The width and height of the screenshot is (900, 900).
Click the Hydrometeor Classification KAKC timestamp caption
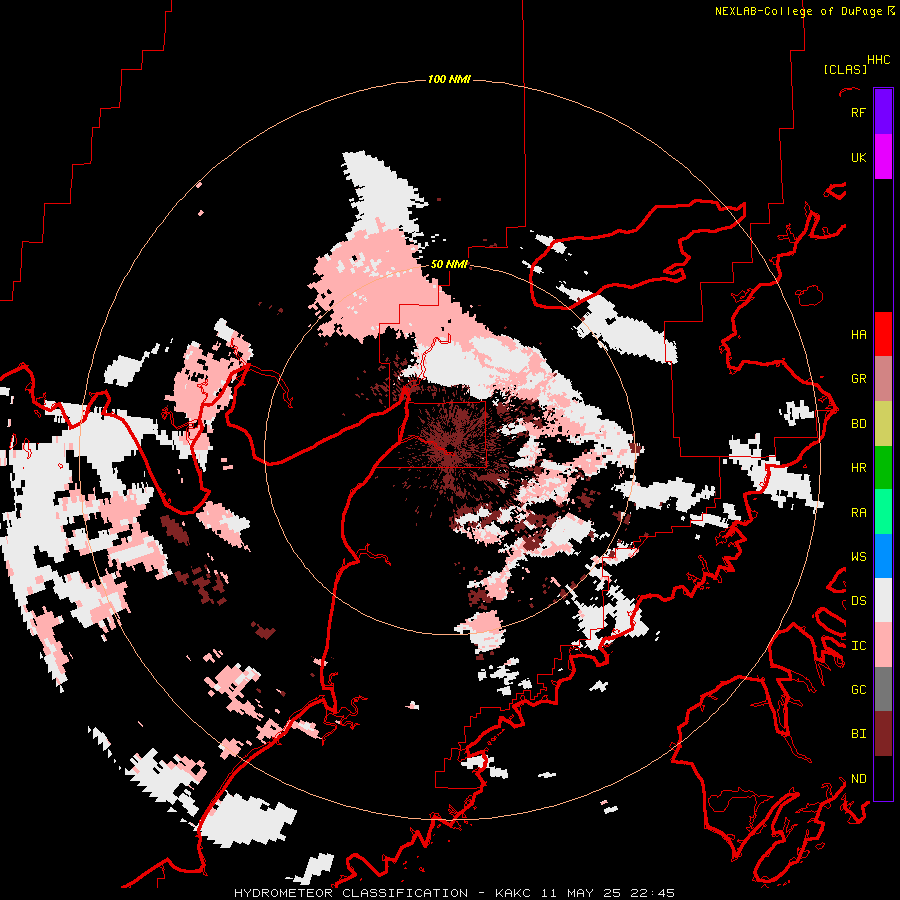[x=454, y=893]
